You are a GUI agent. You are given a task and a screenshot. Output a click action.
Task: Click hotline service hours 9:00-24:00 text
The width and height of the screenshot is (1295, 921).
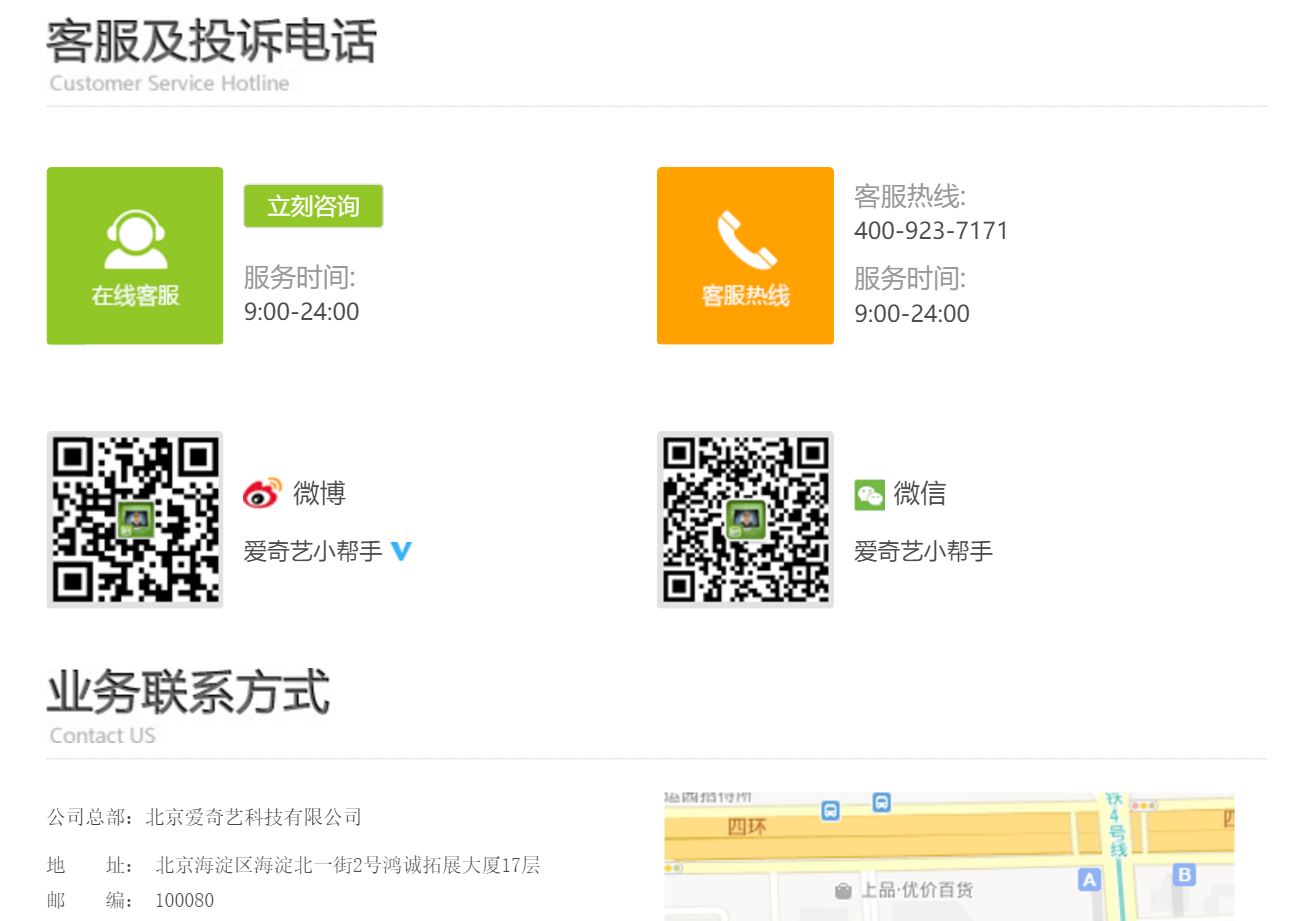pos(912,314)
